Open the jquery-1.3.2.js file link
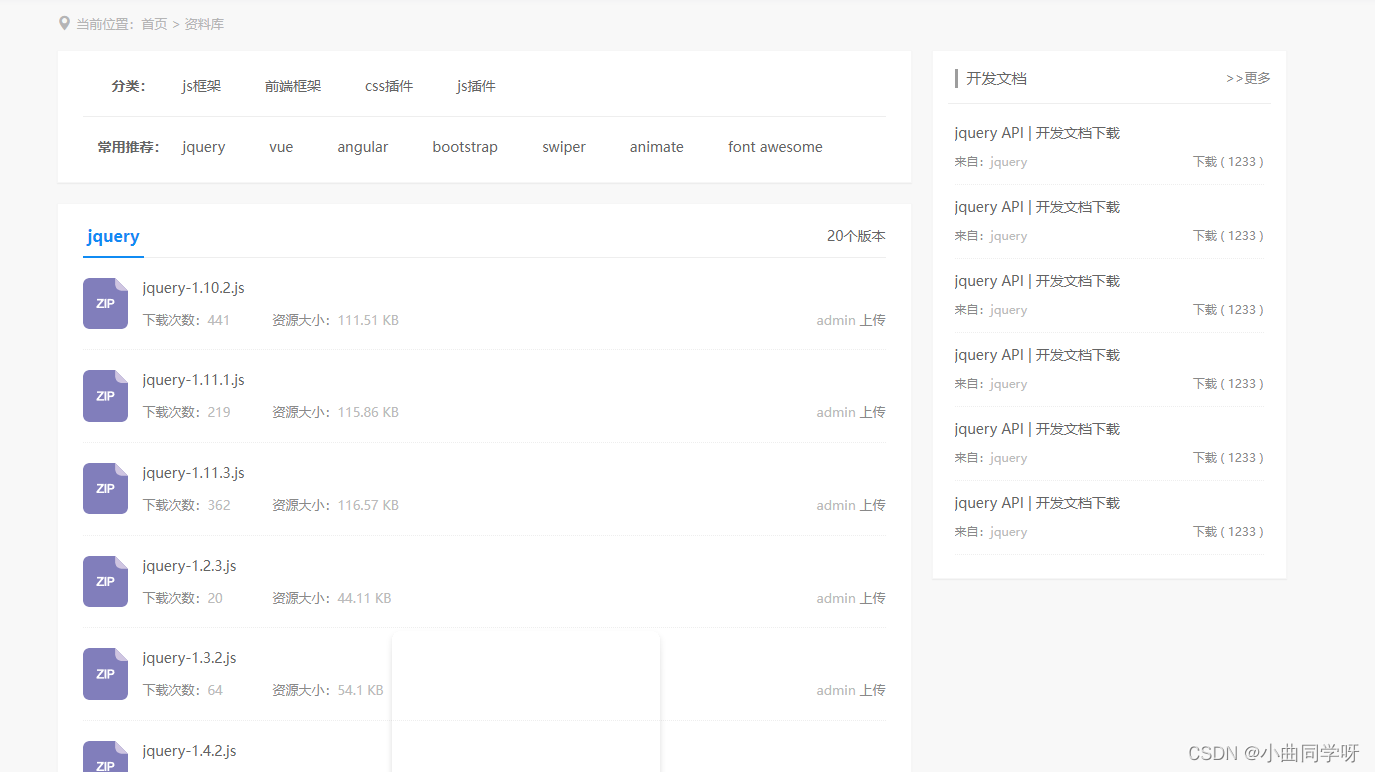The image size is (1375, 772). pos(190,658)
